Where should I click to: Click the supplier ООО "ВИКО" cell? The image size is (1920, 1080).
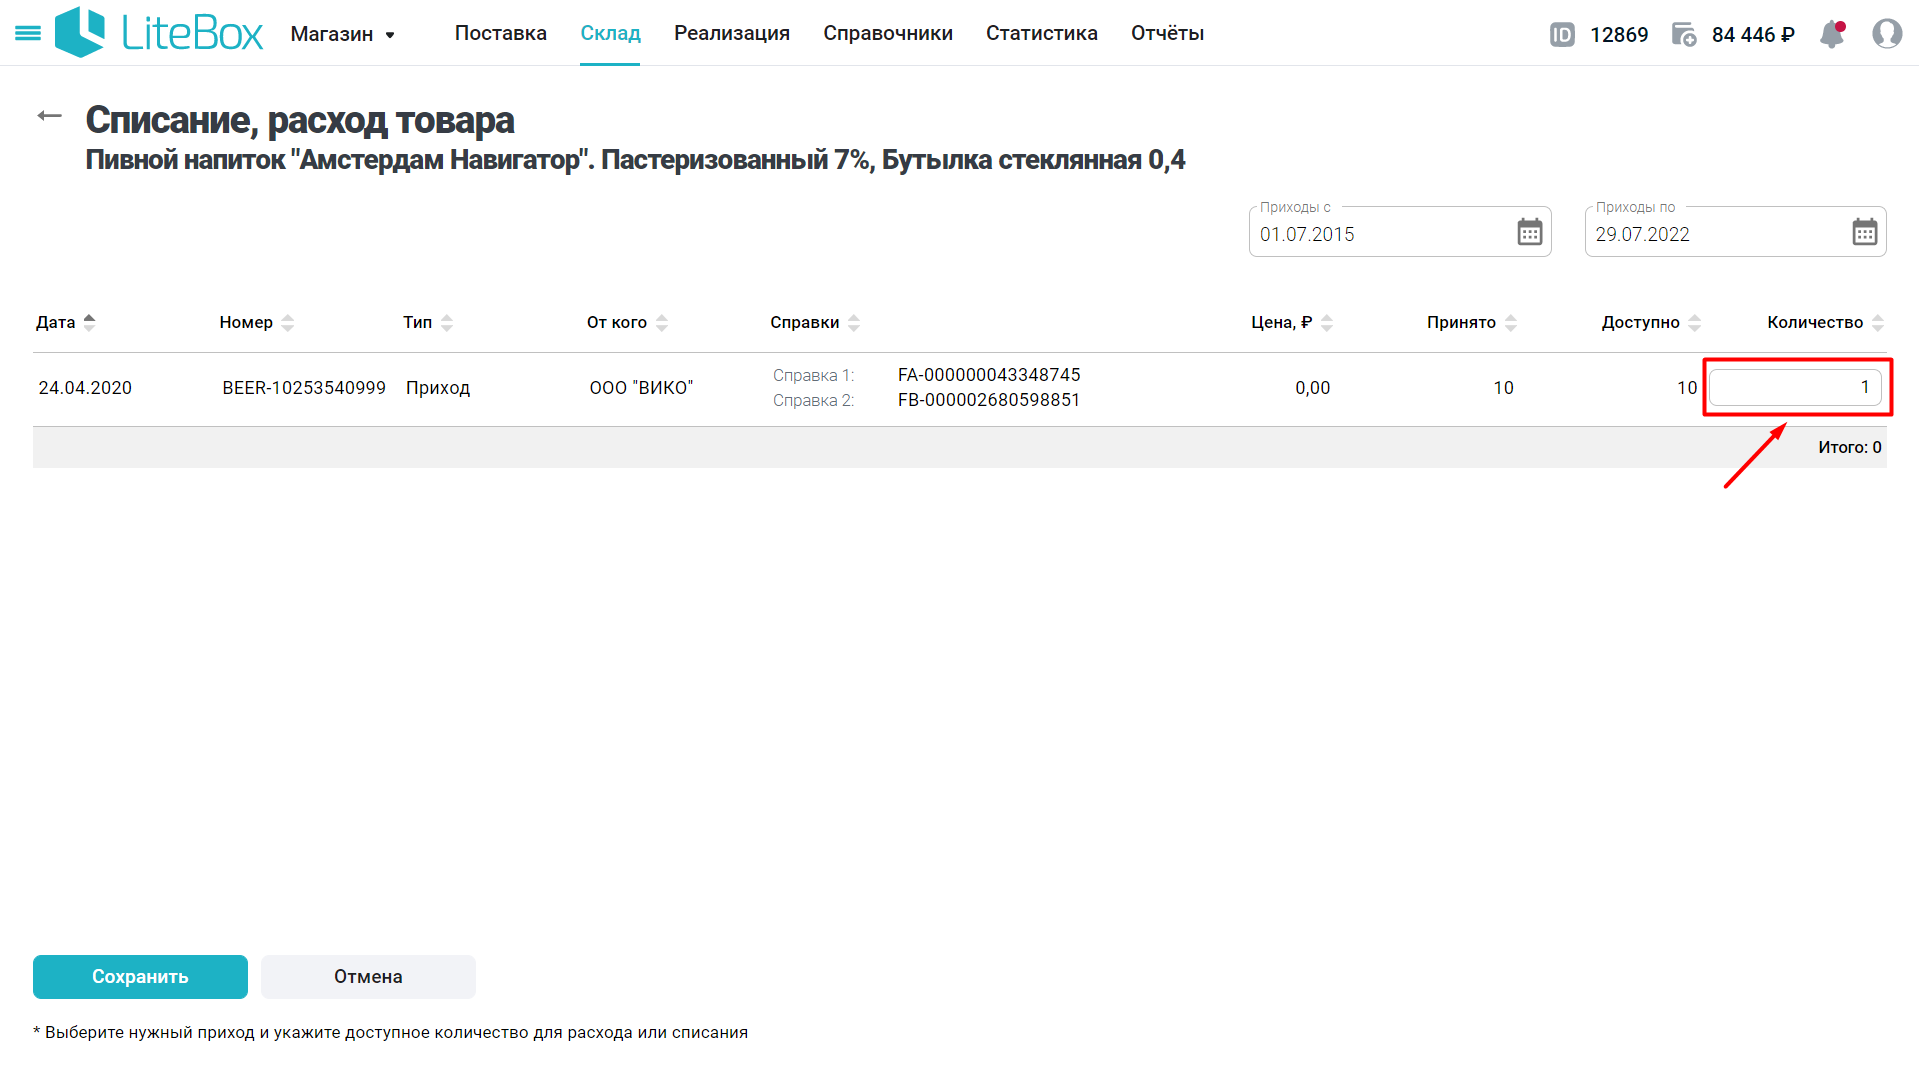[x=641, y=387]
